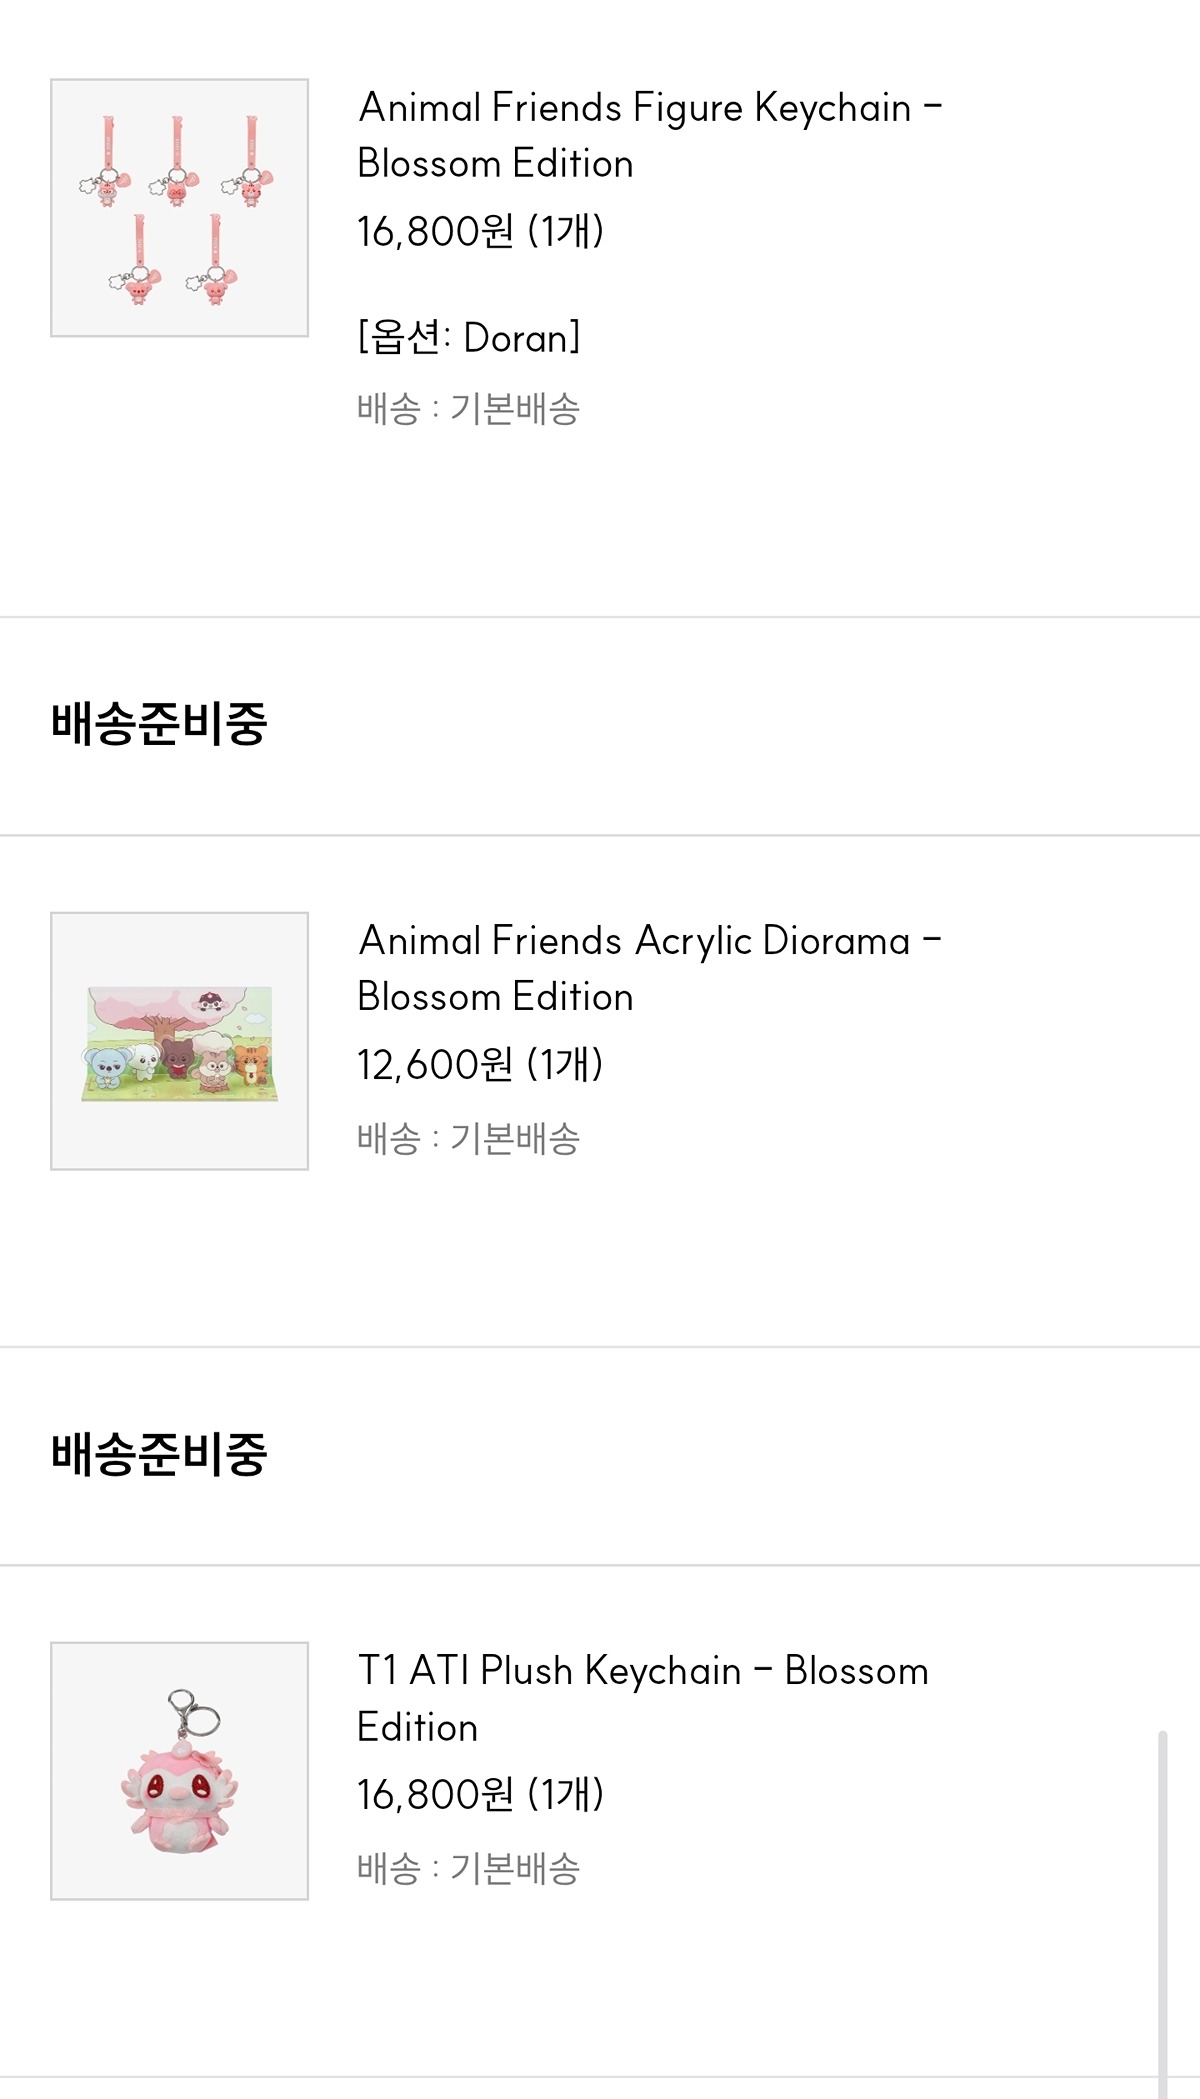The width and height of the screenshot is (1200, 2099).
Task: Open the Figure Keychain product thumbnail
Action: (x=179, y=208)
